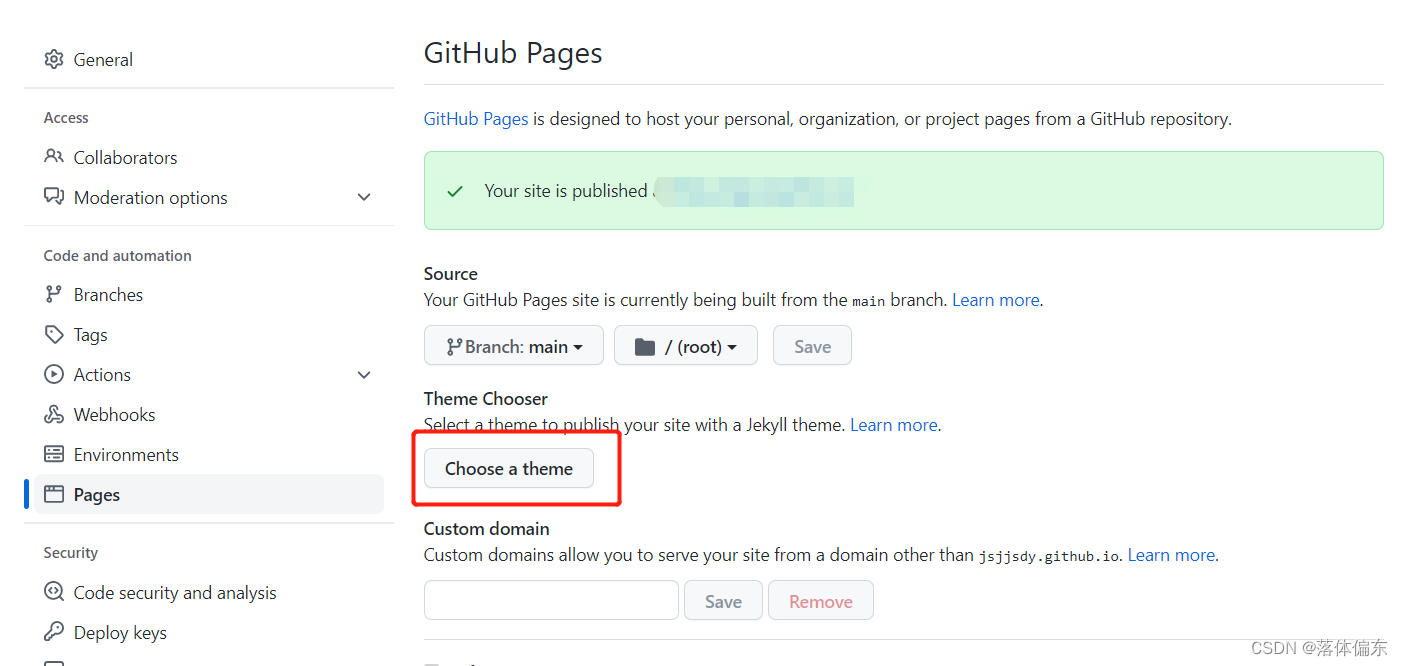Click Choose a theme button
This screenshot has width=1403, height=666.
pos(509,468)
